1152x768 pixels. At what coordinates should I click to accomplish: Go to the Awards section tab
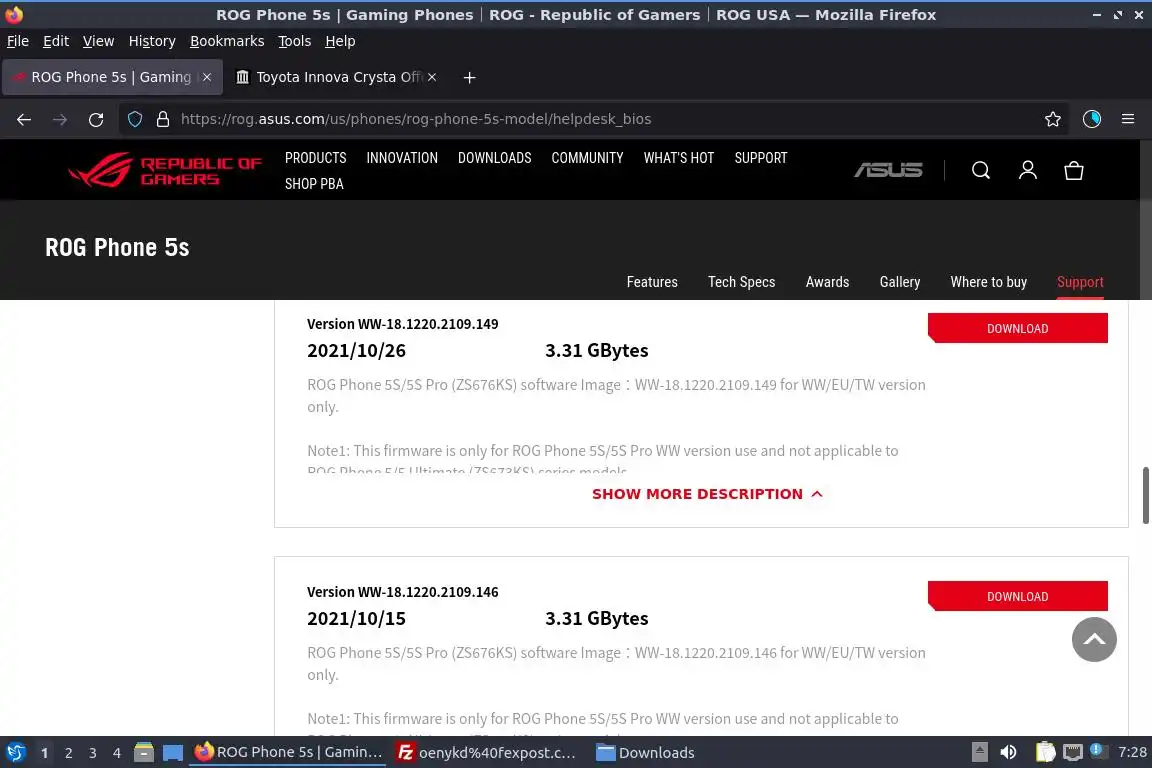pyautogui.click(x=827, y=282)
